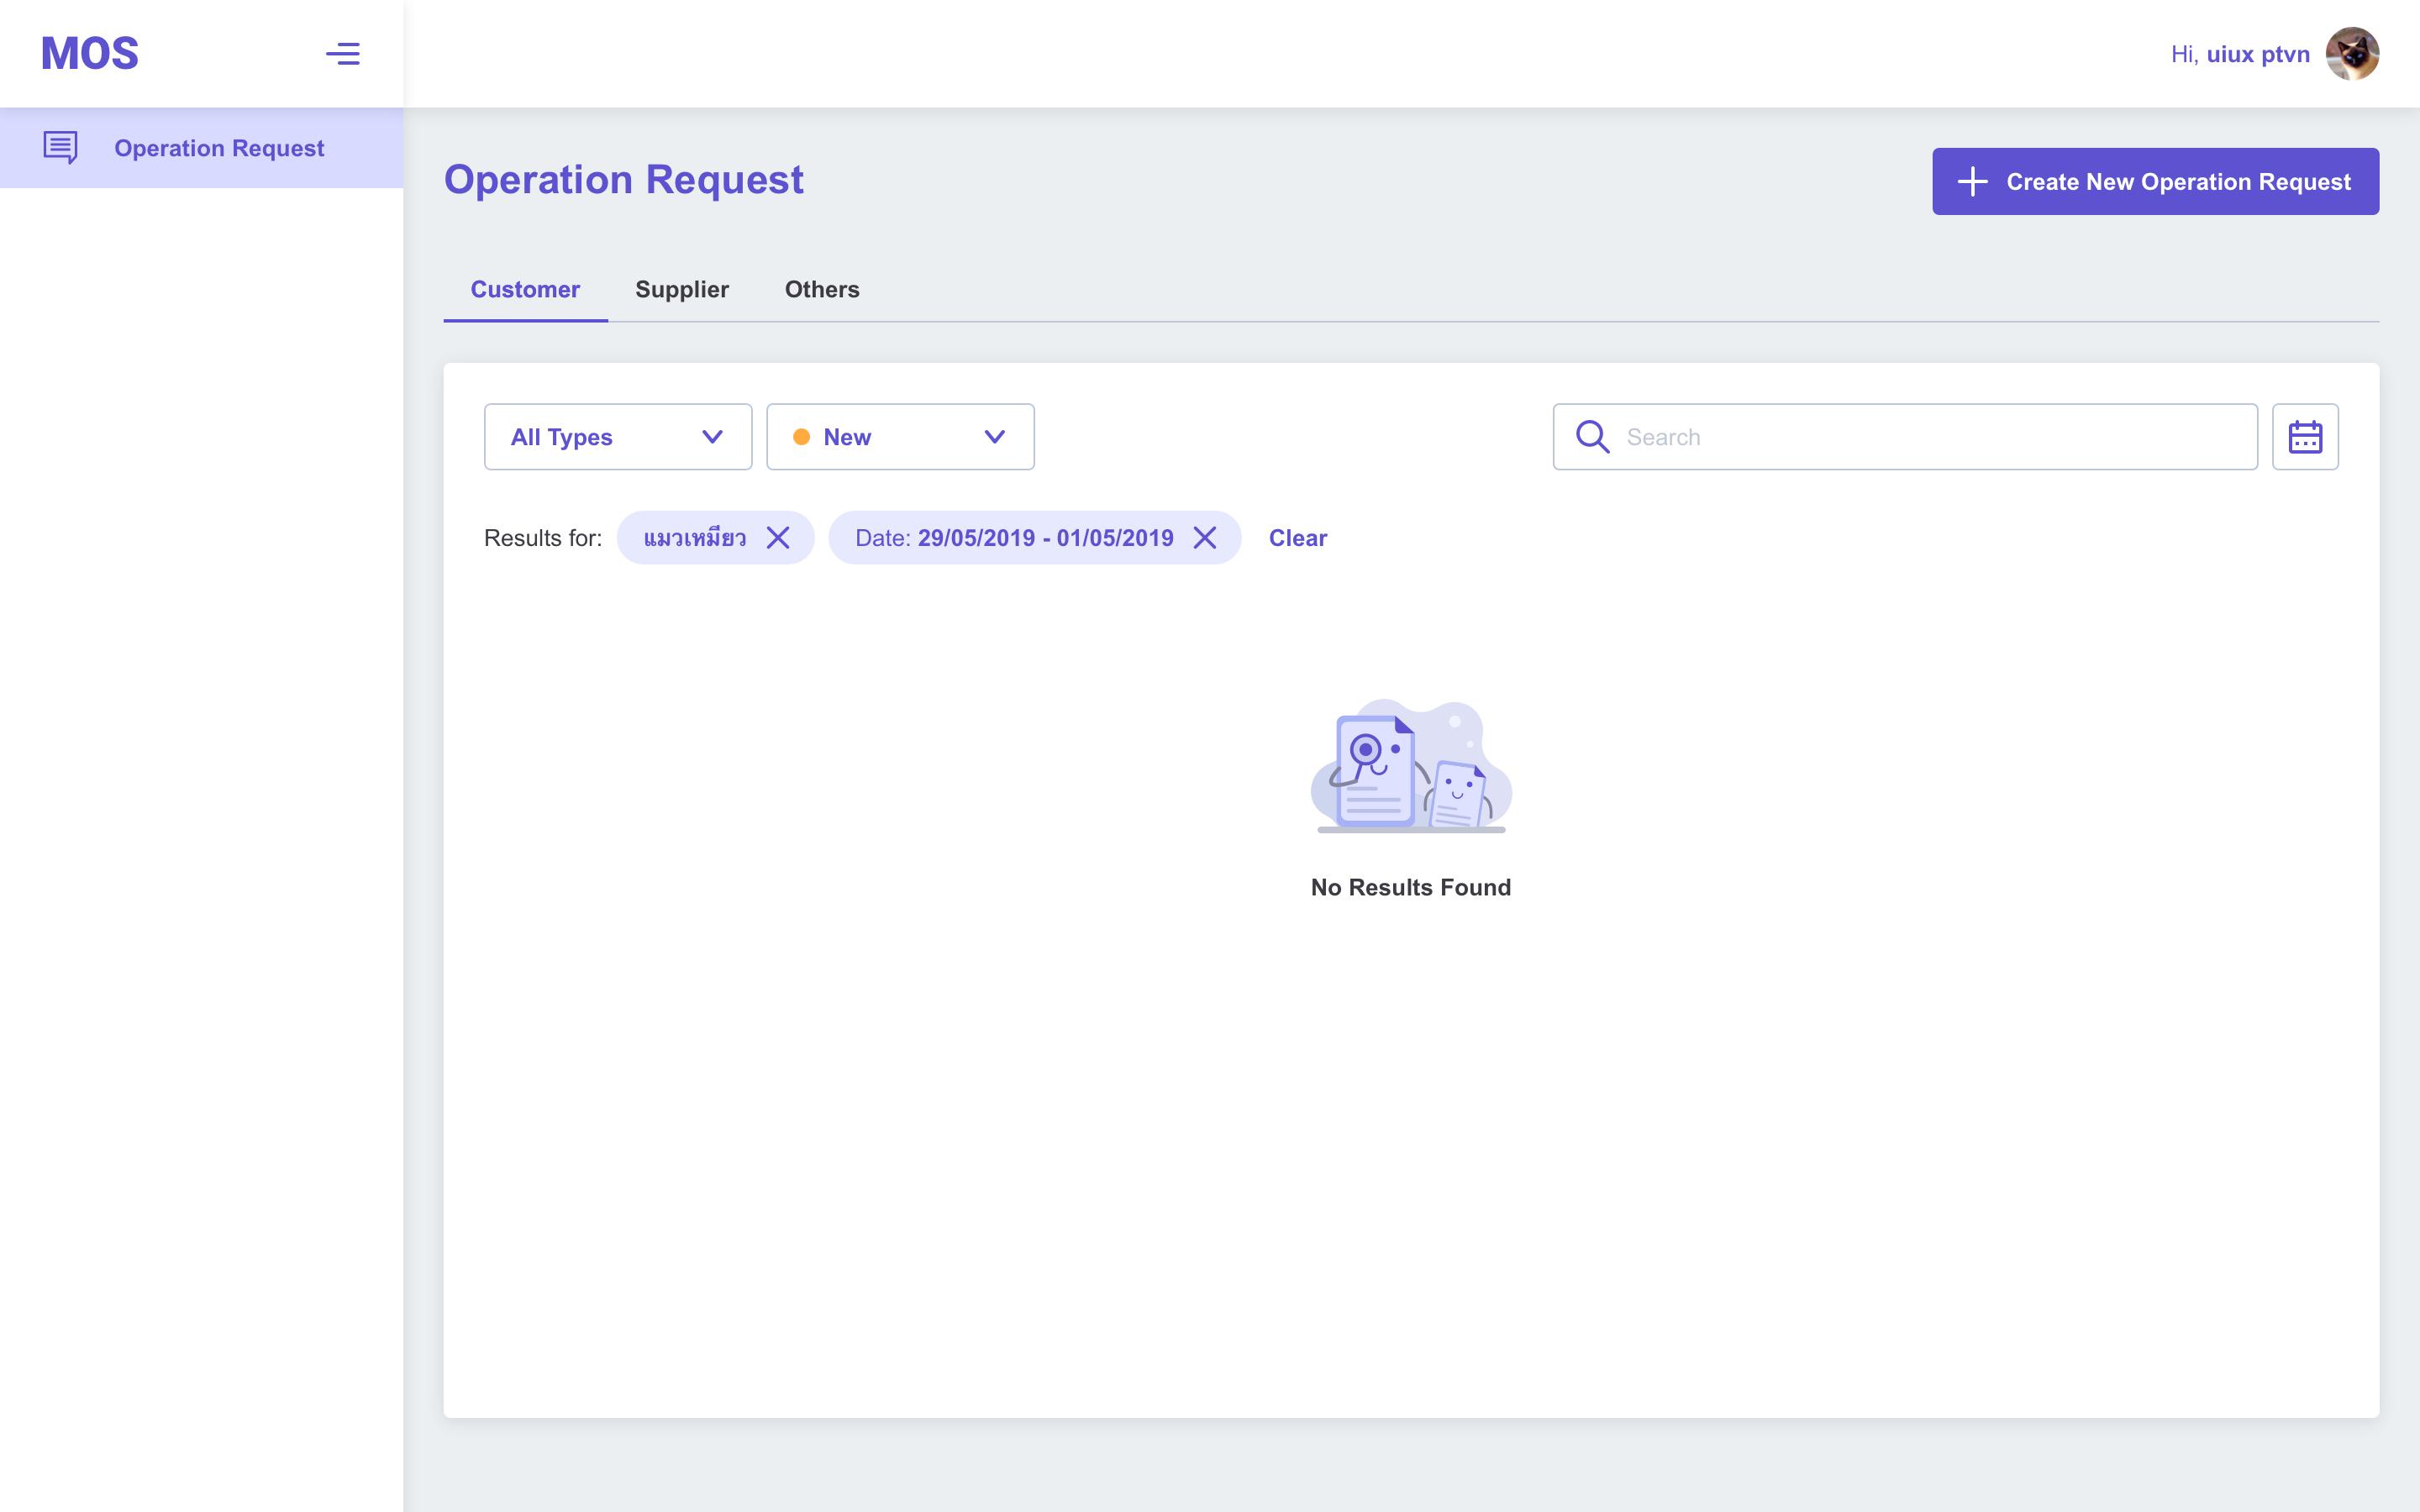Open the All Types dropdown

point(618,437)
